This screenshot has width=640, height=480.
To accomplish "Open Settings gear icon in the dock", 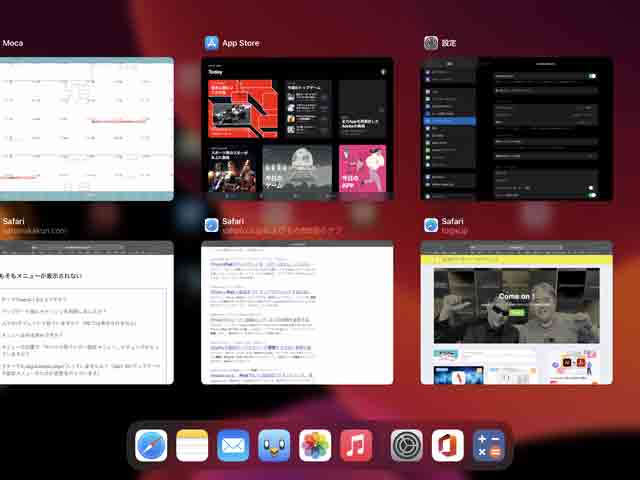I will (x=407, y=445).
